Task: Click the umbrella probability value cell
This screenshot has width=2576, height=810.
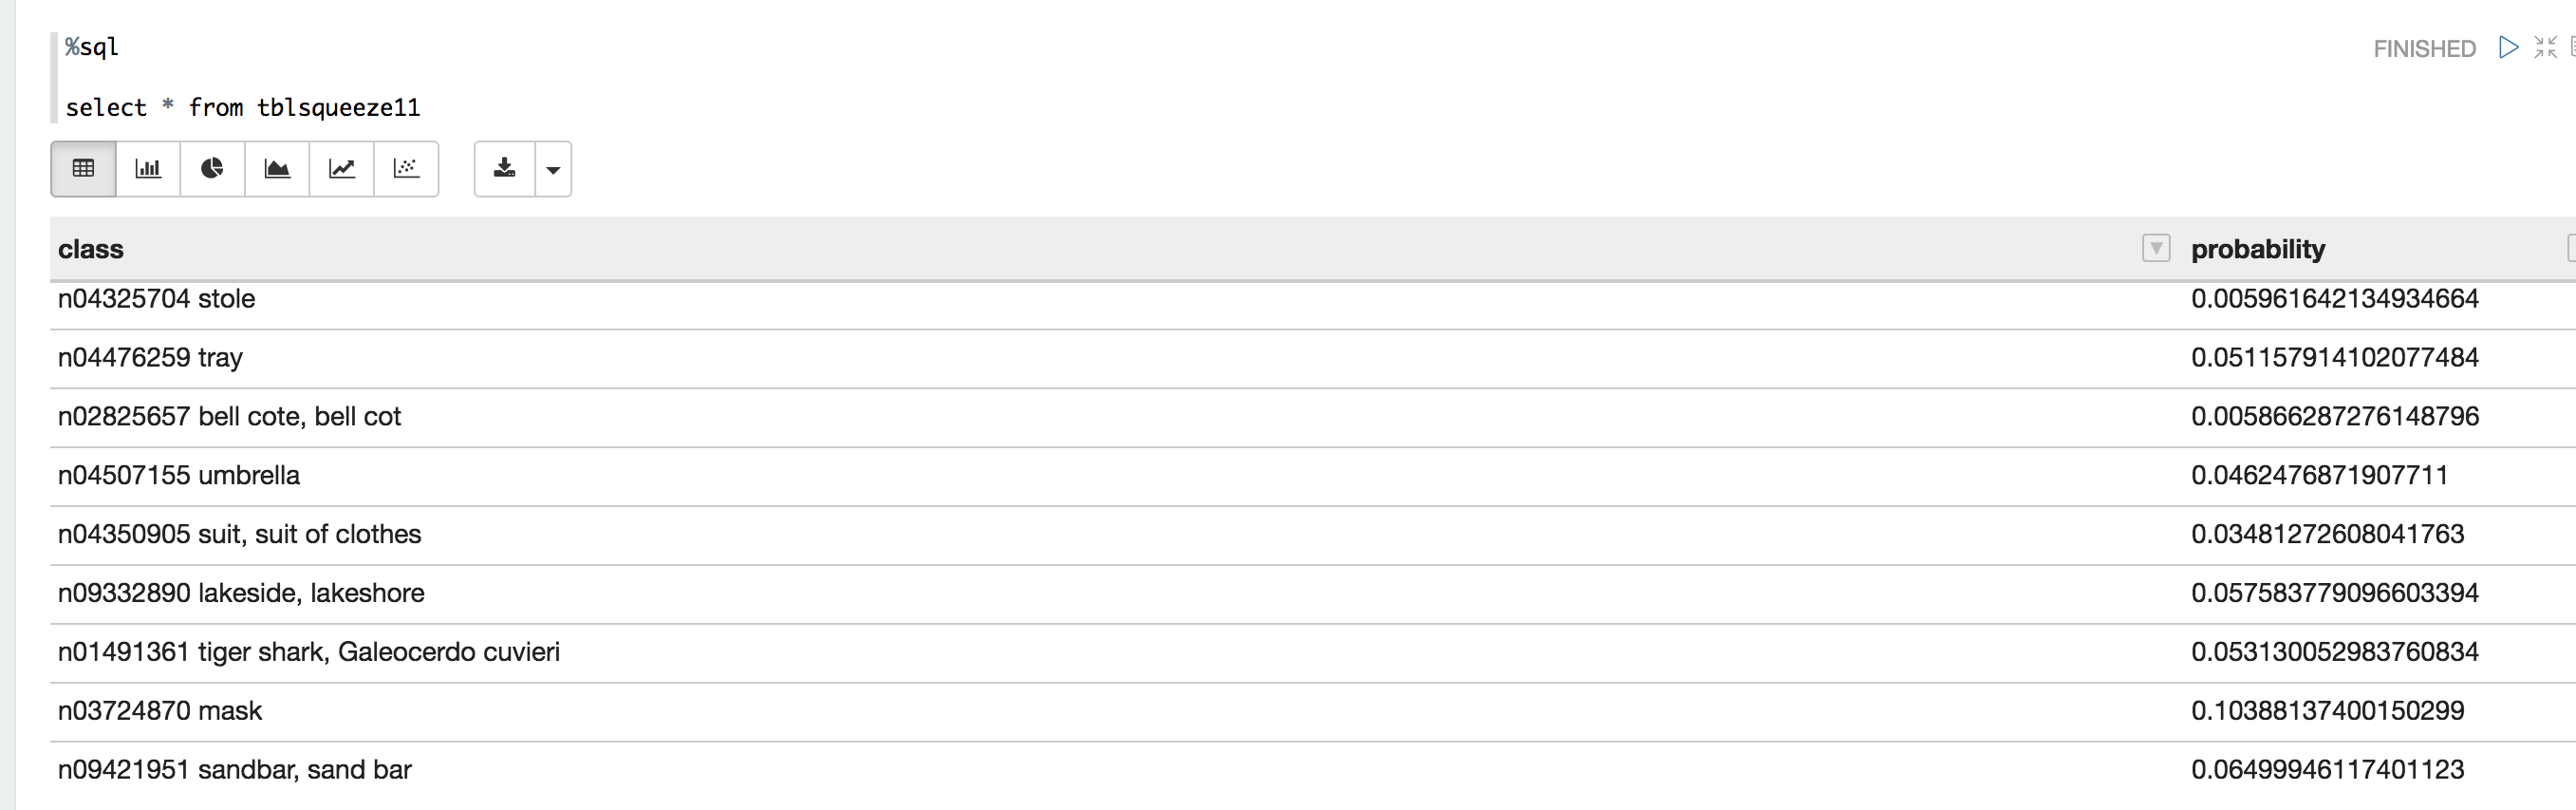Action: (x=2319, y=475)
